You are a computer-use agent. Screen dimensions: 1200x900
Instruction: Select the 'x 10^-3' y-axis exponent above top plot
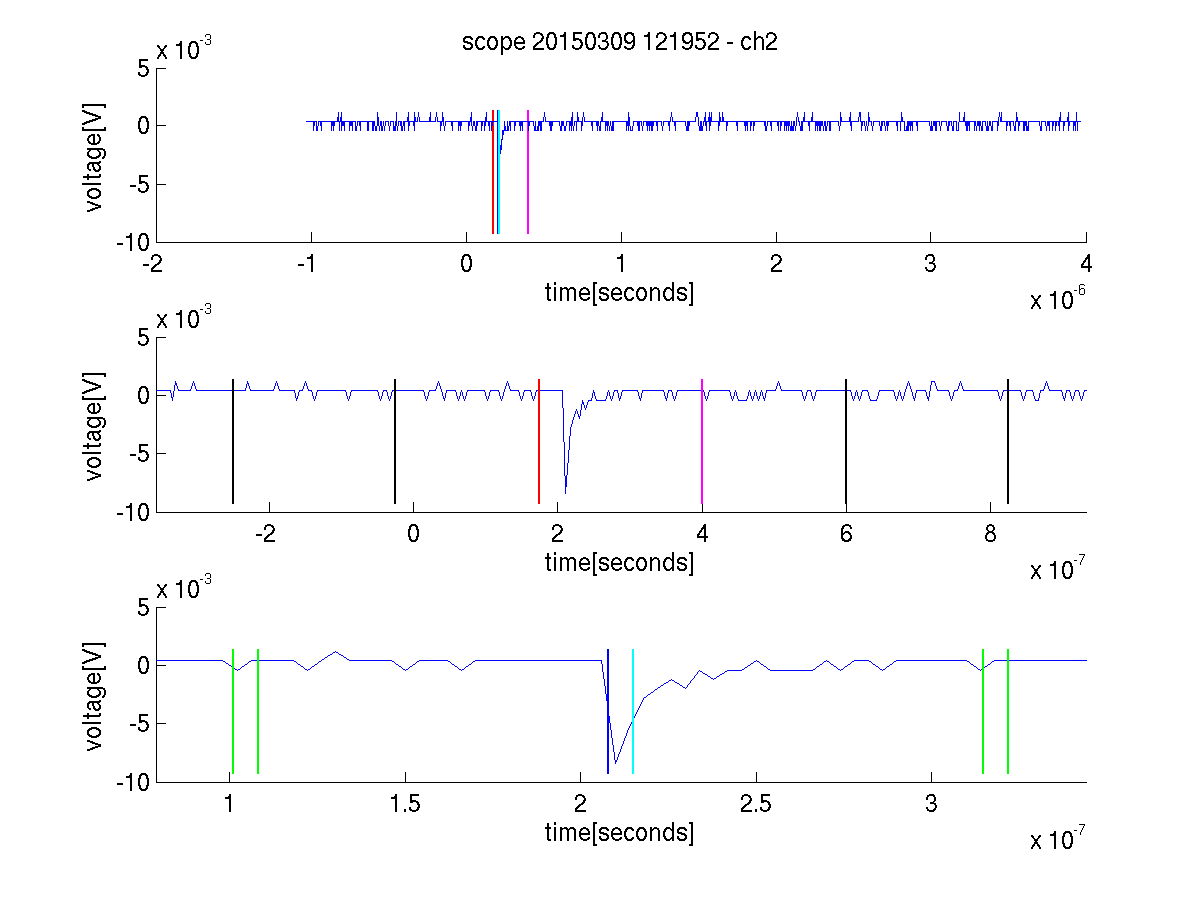coord(184,49)
